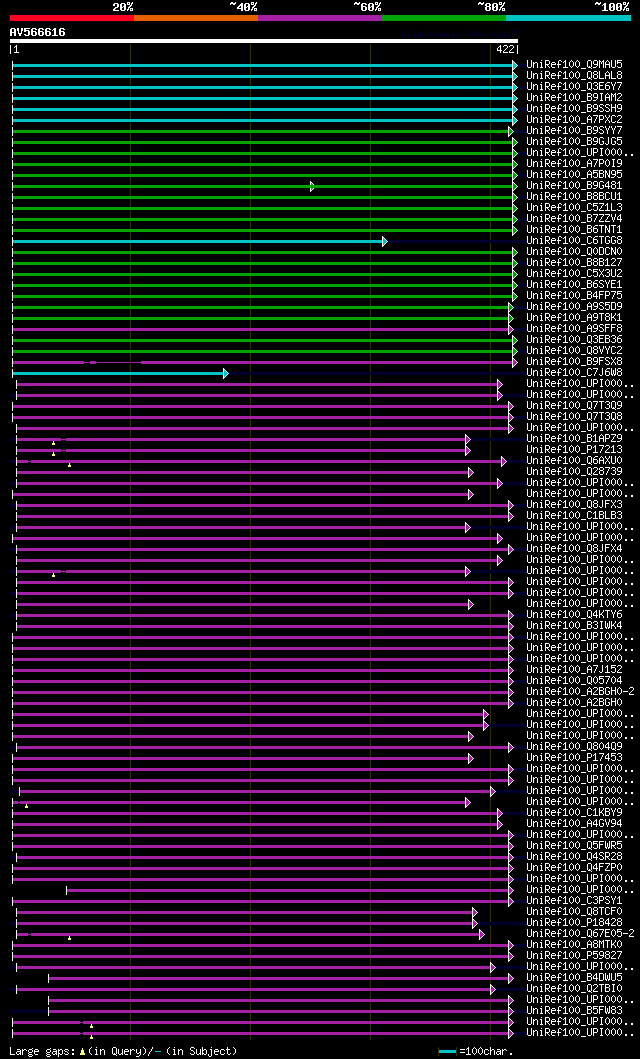Select the UniRef100_B6SYE1 label
The image size is (640, 1059).
[x=575, y=285]
